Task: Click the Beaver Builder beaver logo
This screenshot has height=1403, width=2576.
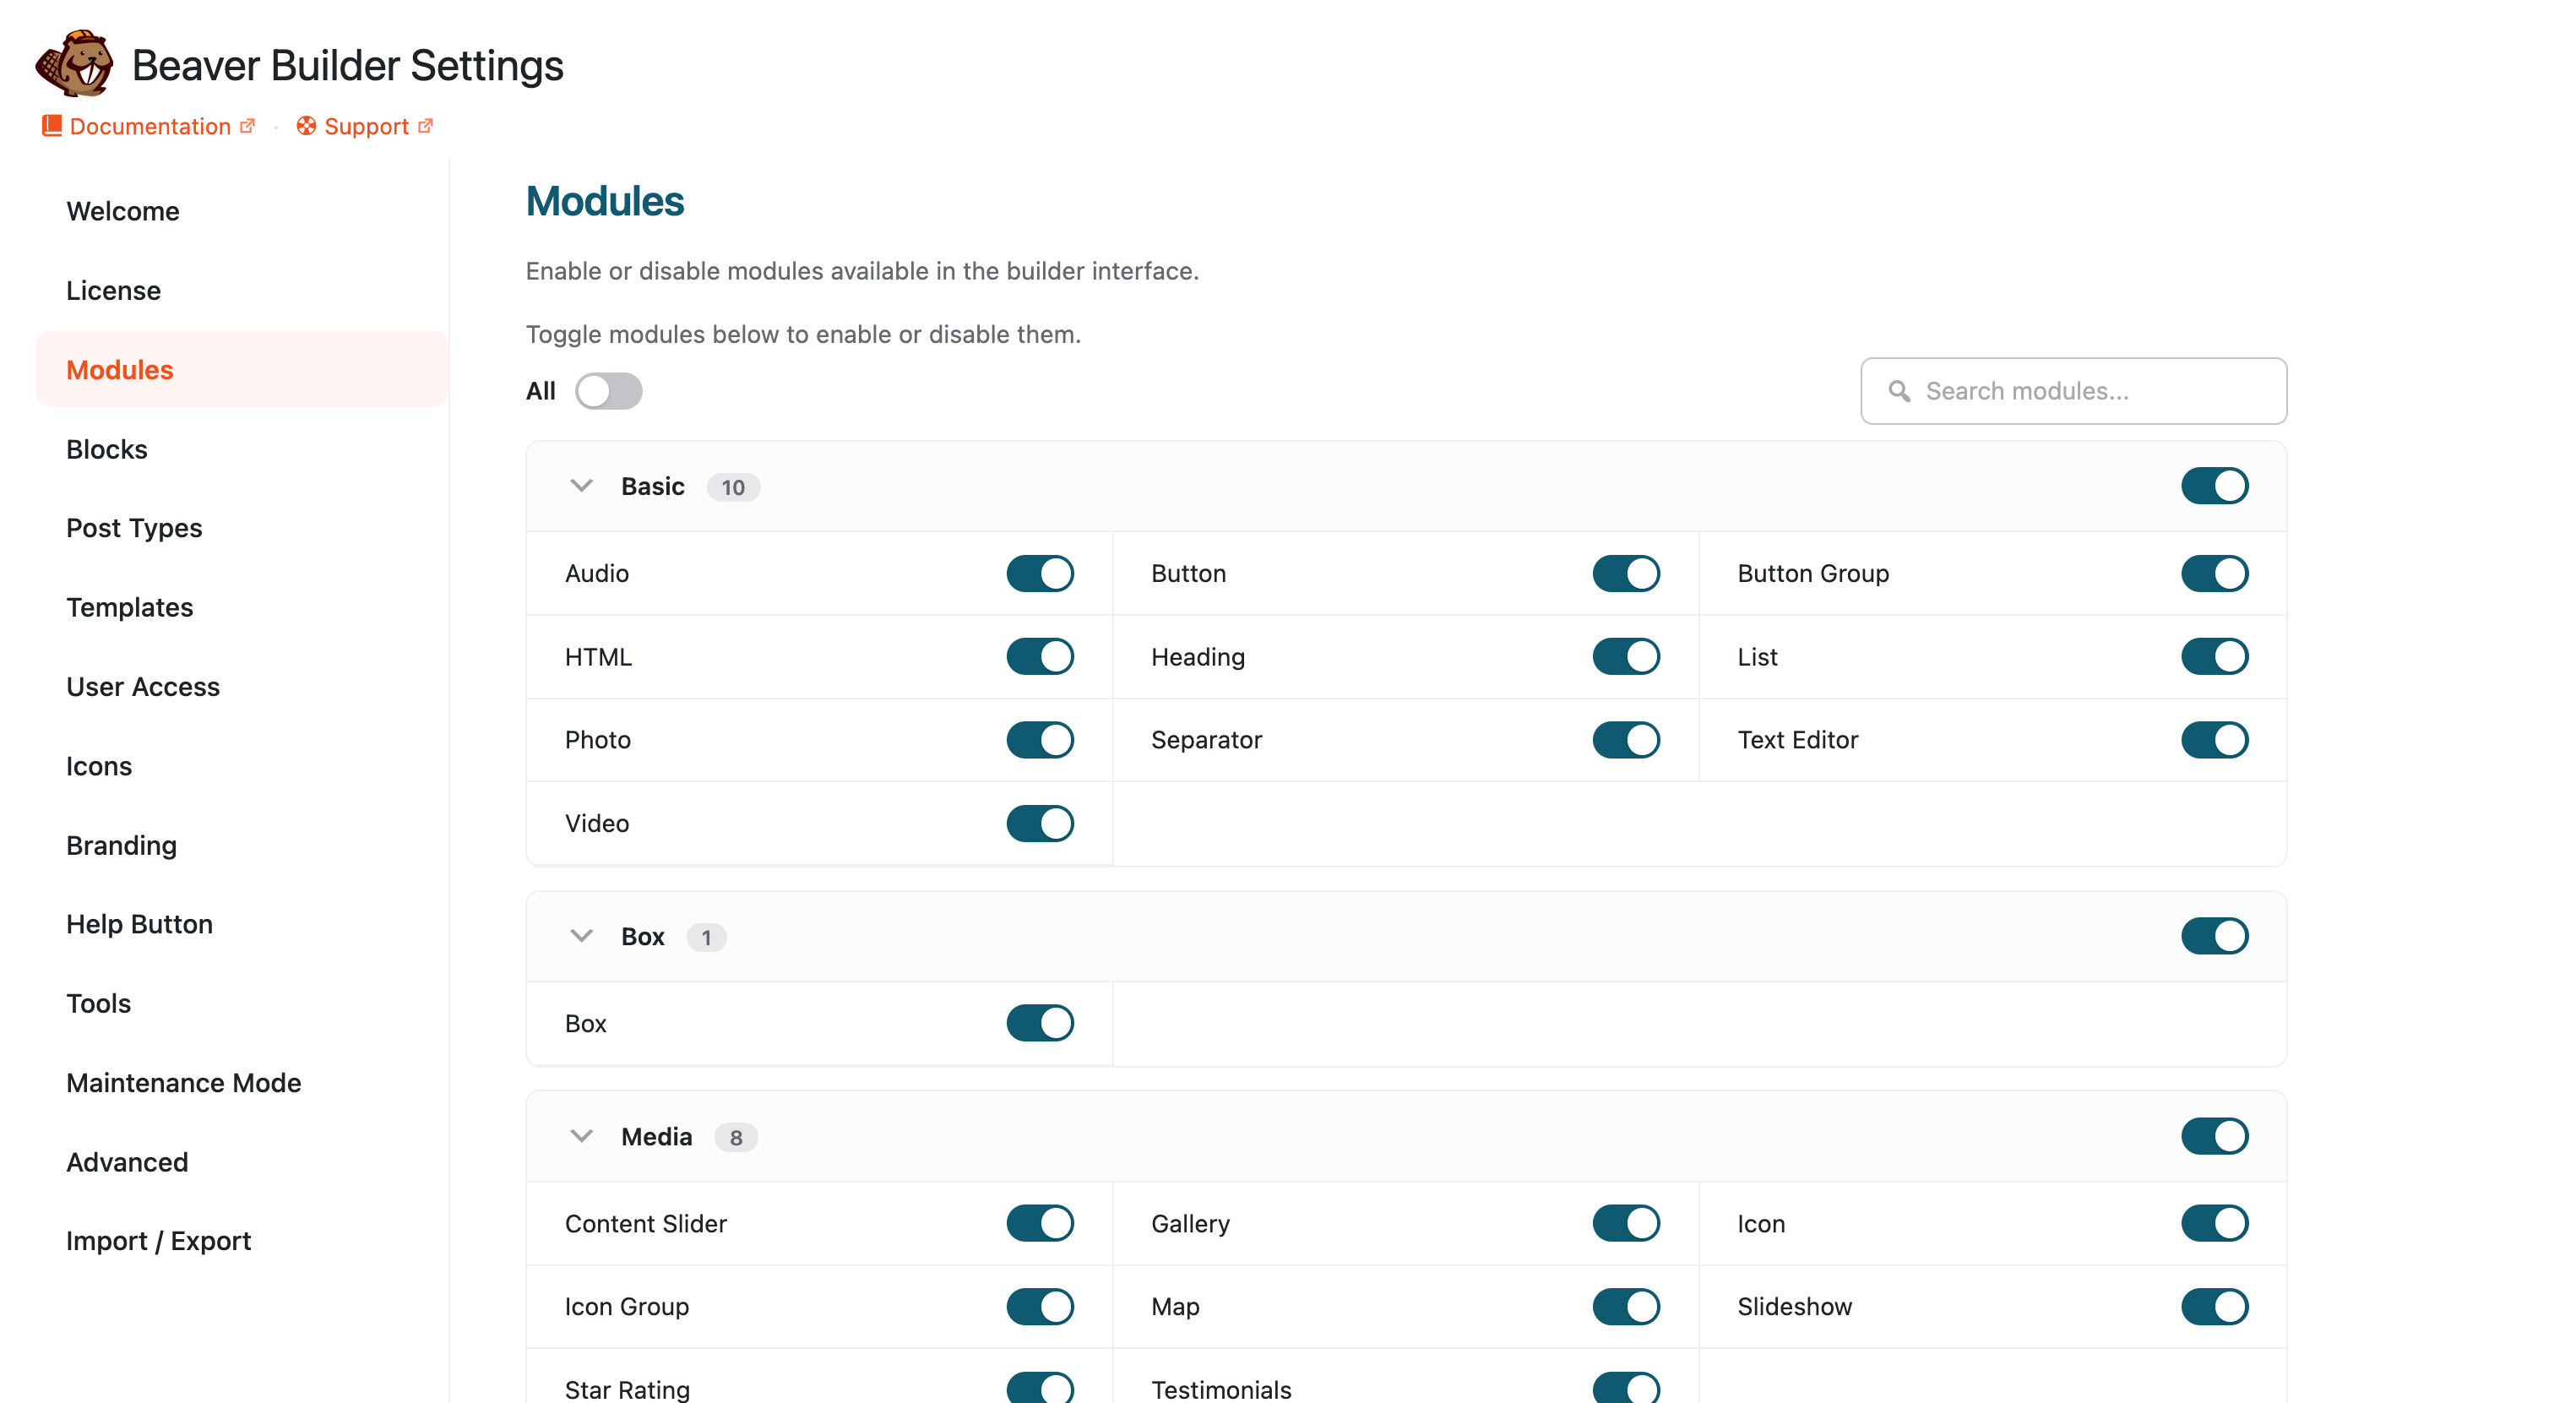Action: pyautogui.click(x=75, y=63)
